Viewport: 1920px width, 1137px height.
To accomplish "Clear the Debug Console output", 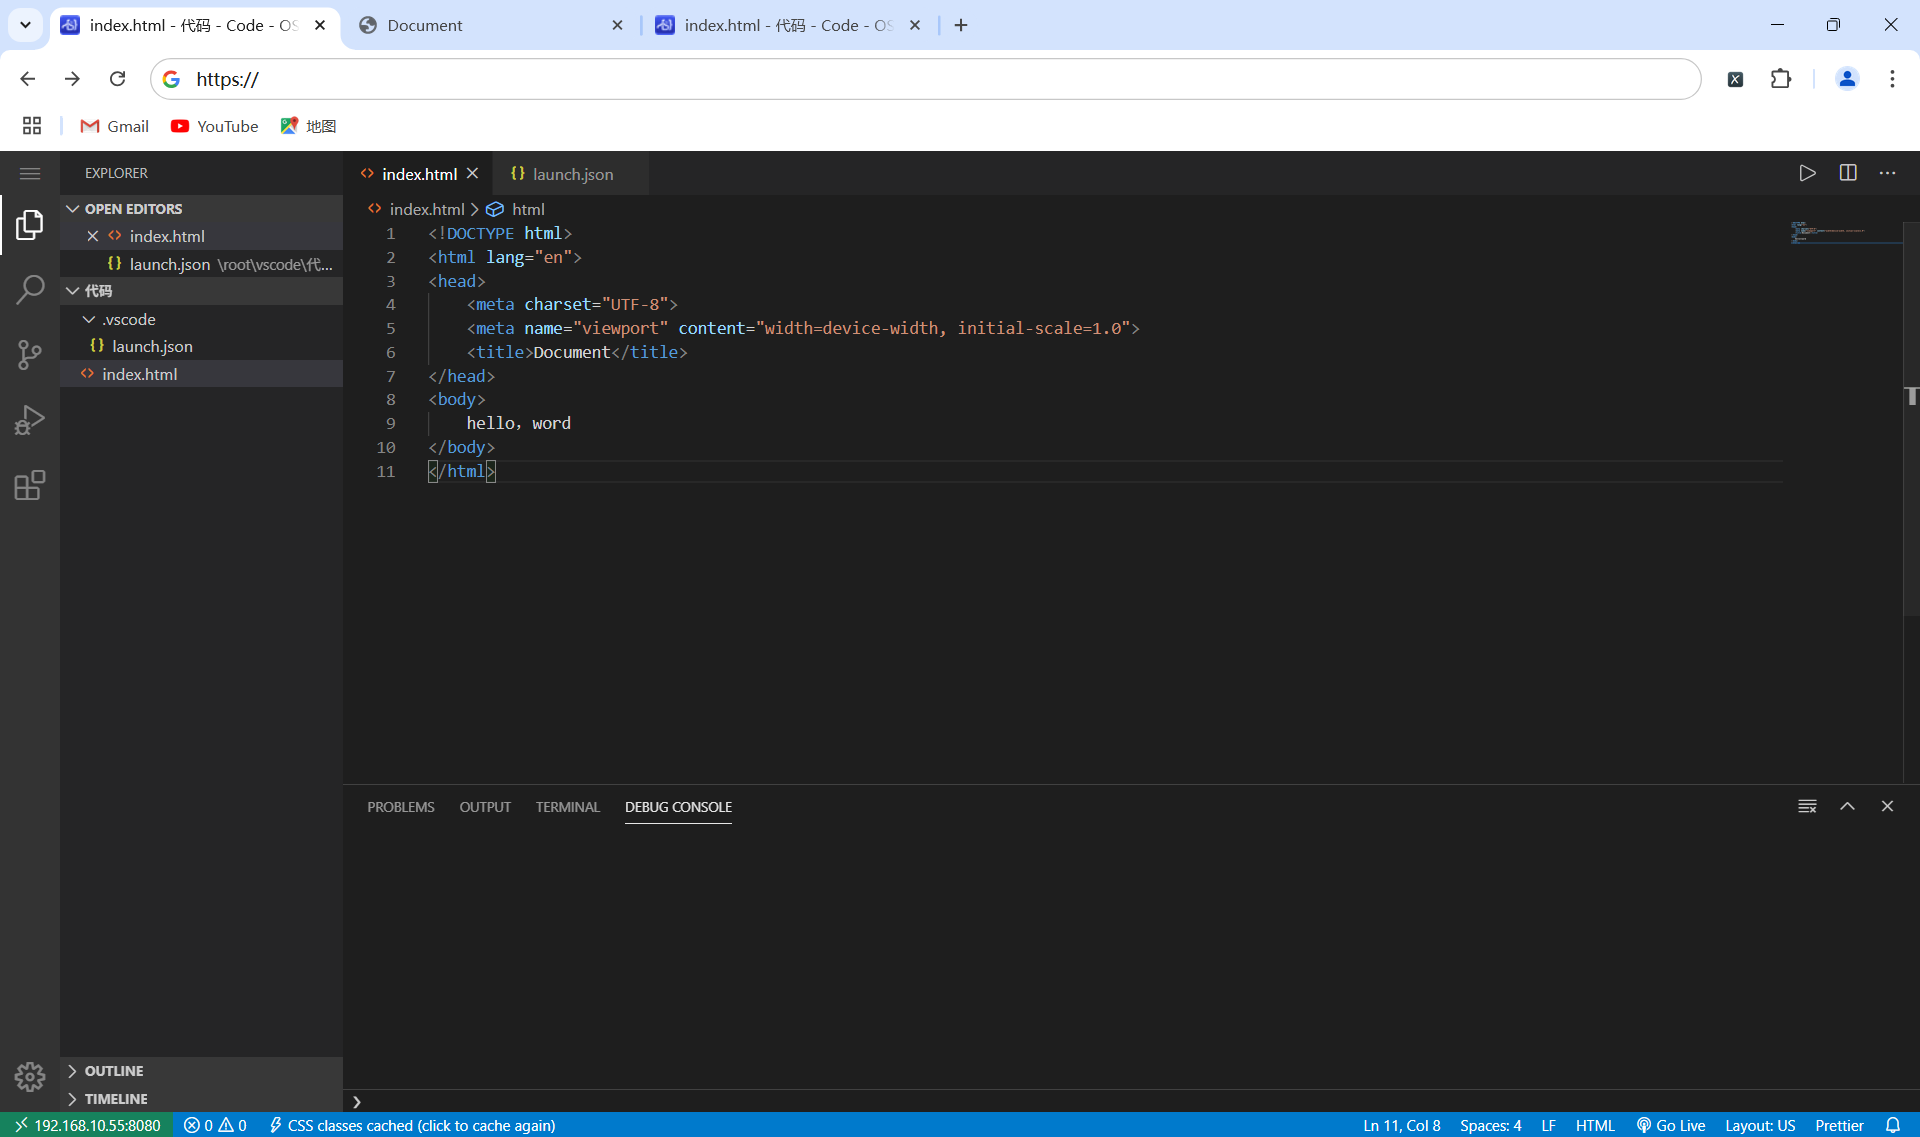I will [1806, 806].
